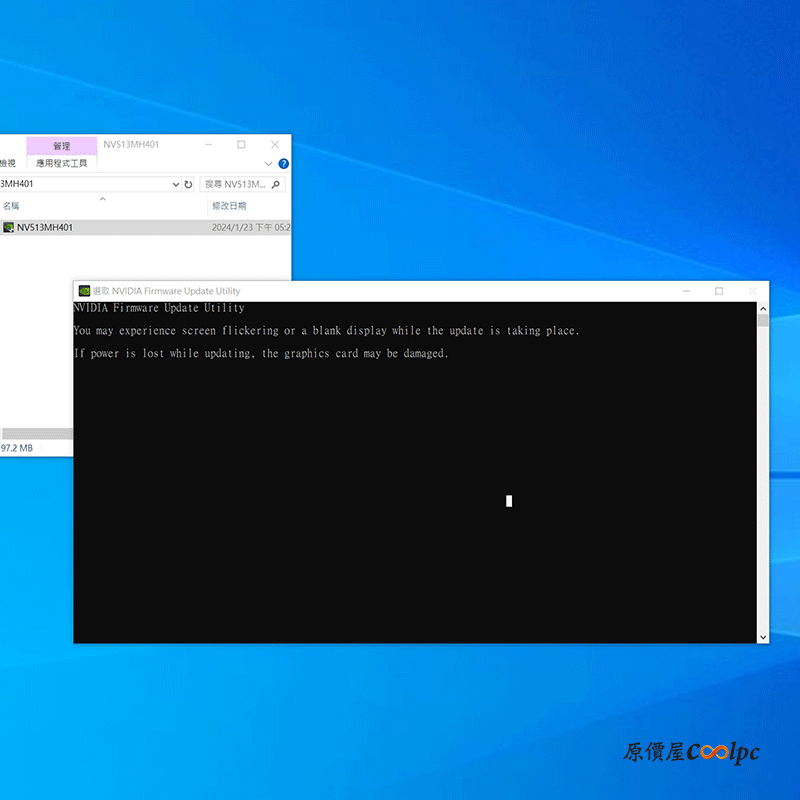800x800 pixels.
Task: Click the NVIDIA Firmware Update Utility title text
Action: (x=166, y=291)
